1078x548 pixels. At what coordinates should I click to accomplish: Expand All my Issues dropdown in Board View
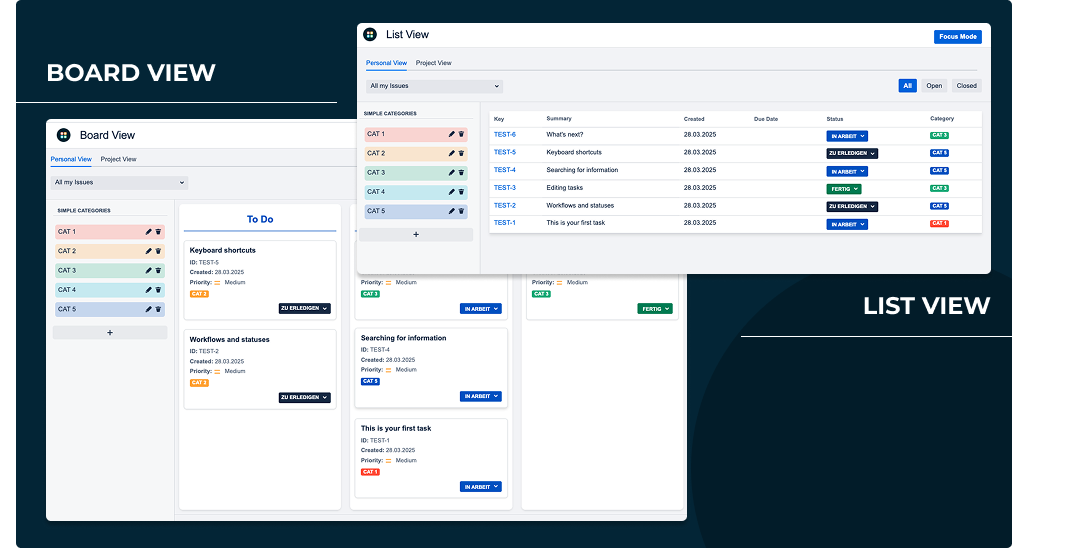[120, 182]
